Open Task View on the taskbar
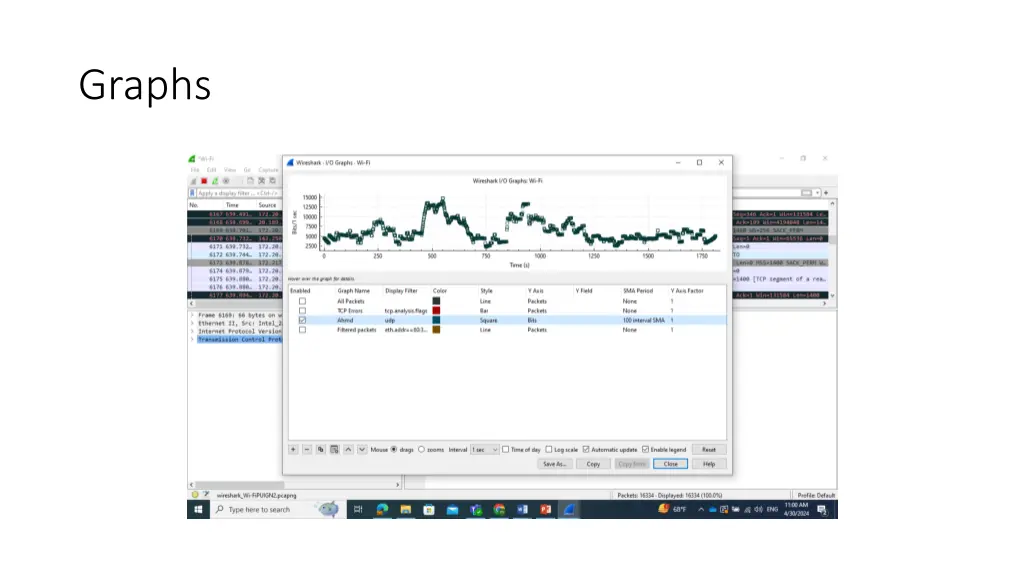 tap(358, 509)
